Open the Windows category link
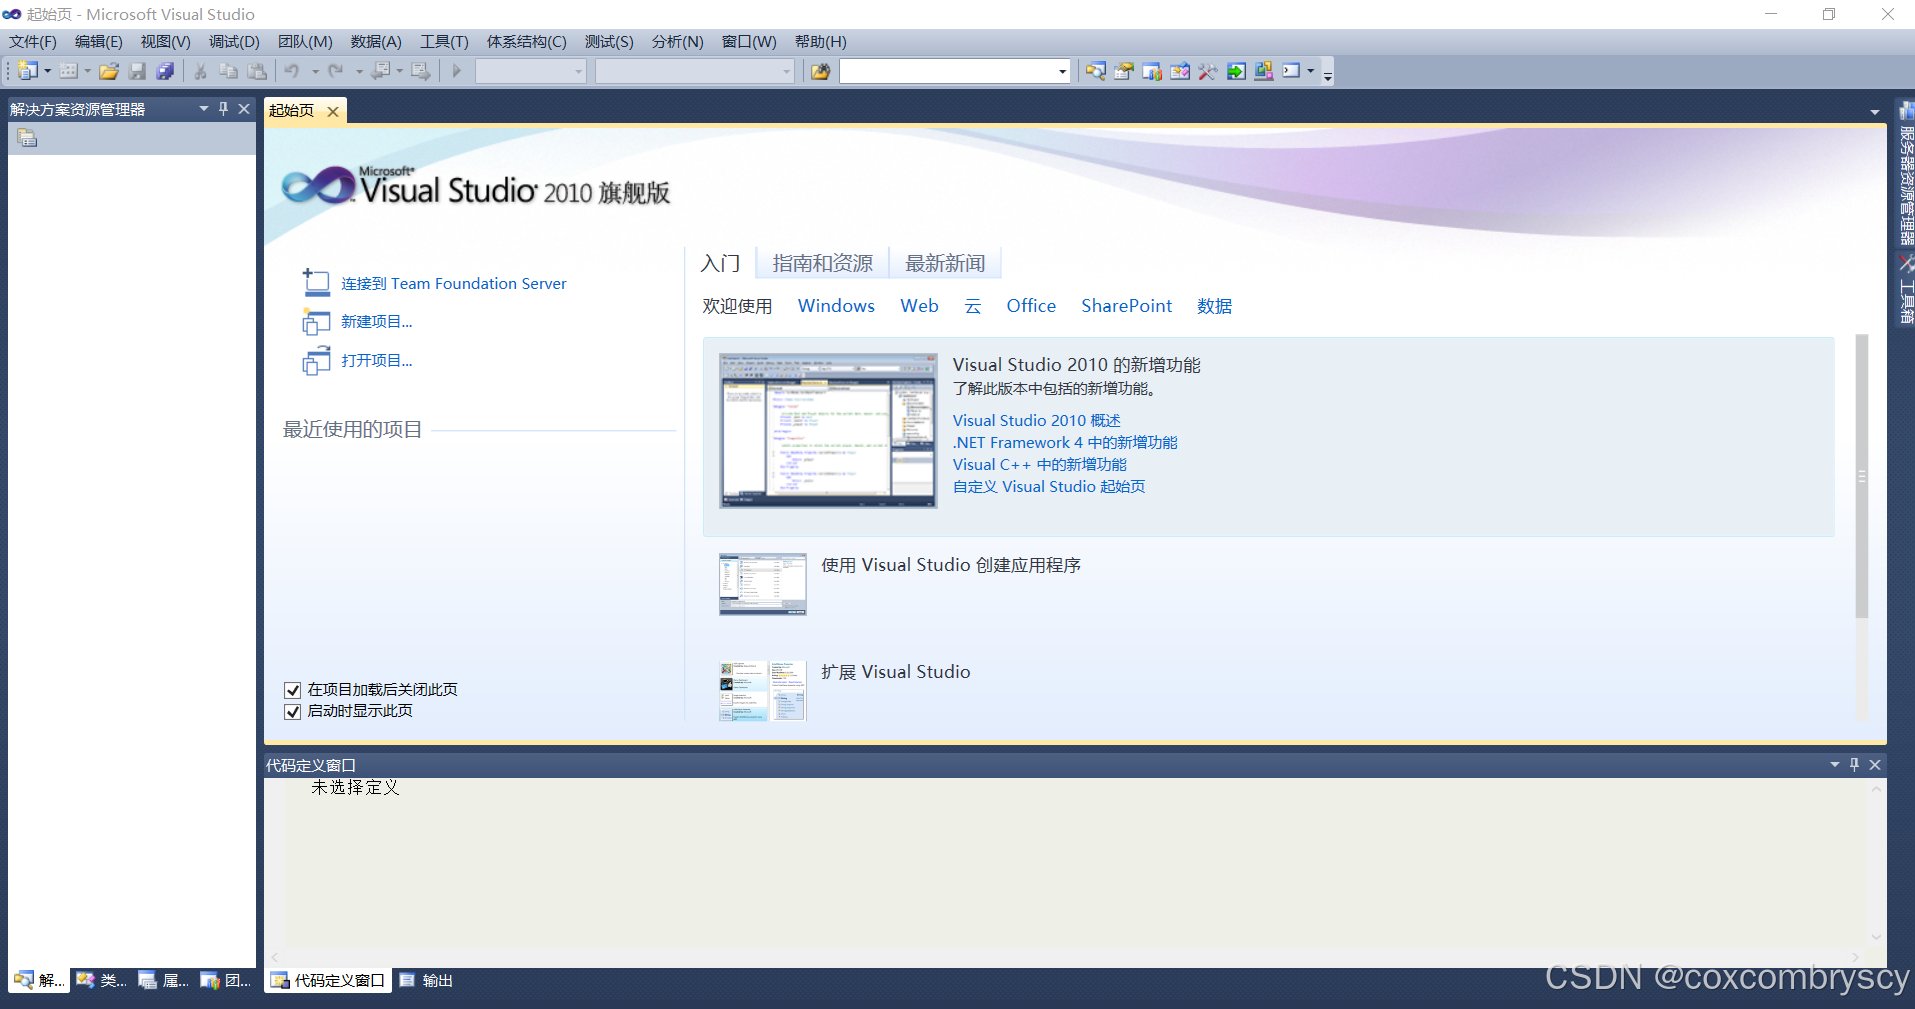This screenshot has height=1009, width=1915. [x=836, y=306]
